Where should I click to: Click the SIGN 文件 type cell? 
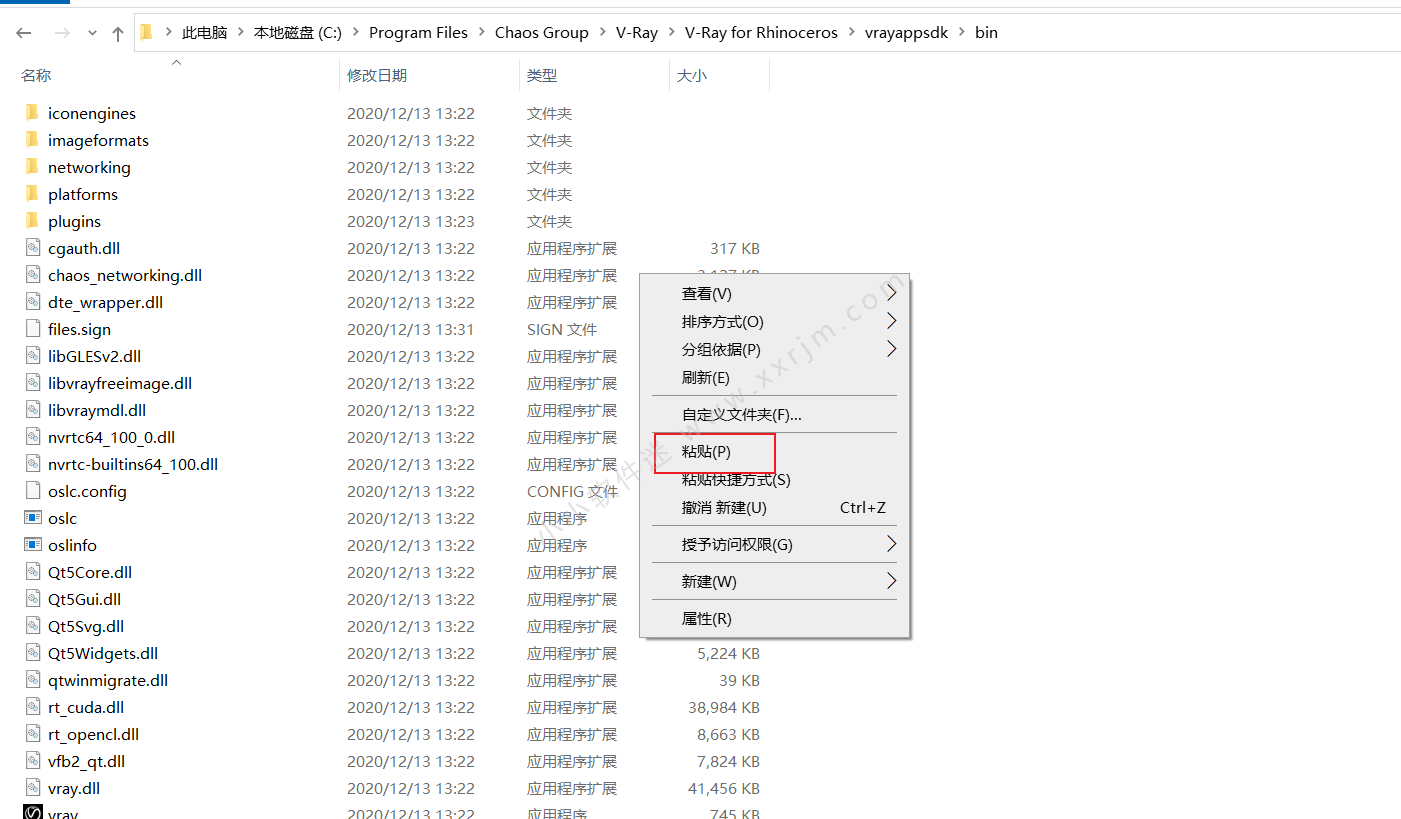pyautogui.click(x=562, y=329)
